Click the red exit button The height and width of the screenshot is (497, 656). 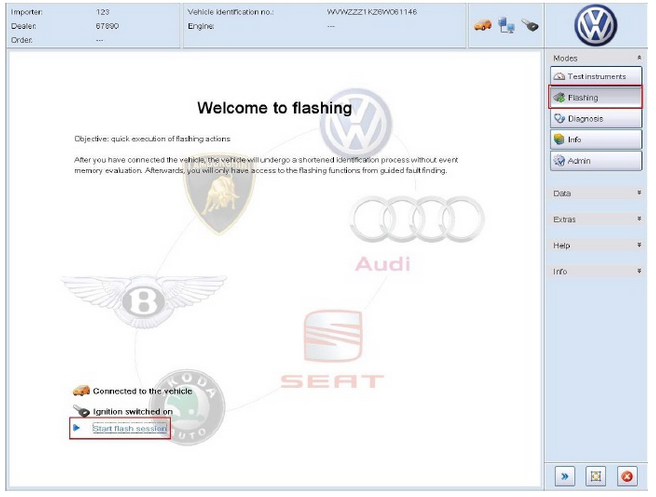627,476
